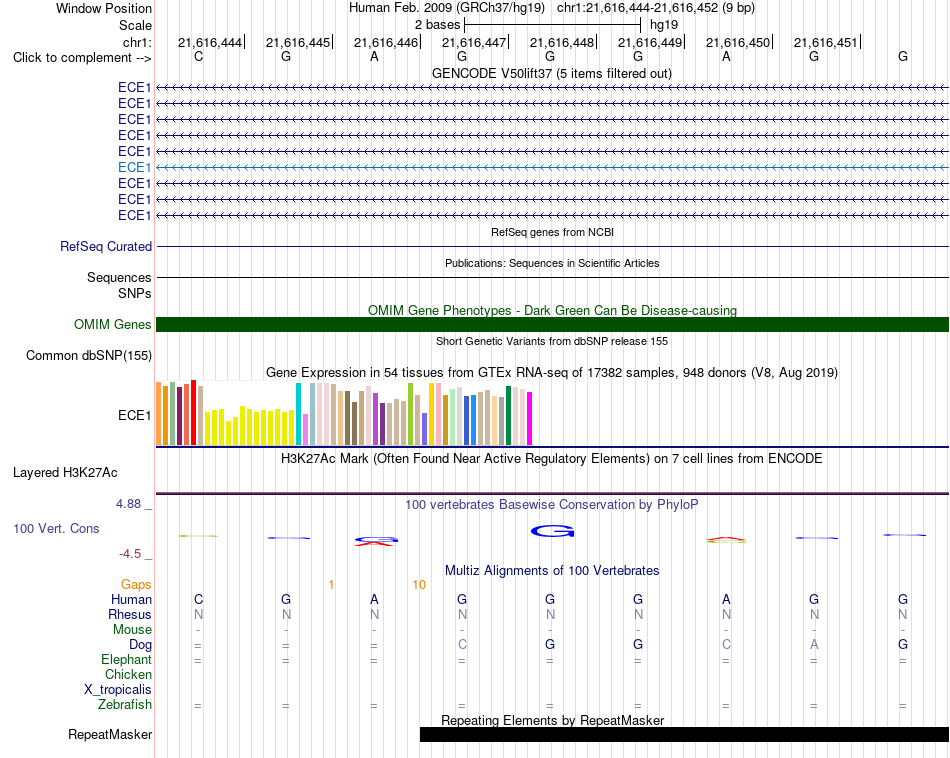This screenshot has height=758, width=950.
Task: Click 'Multiz Alignments of 100 Vertebrates' title
Action: (x=552, y=571)
